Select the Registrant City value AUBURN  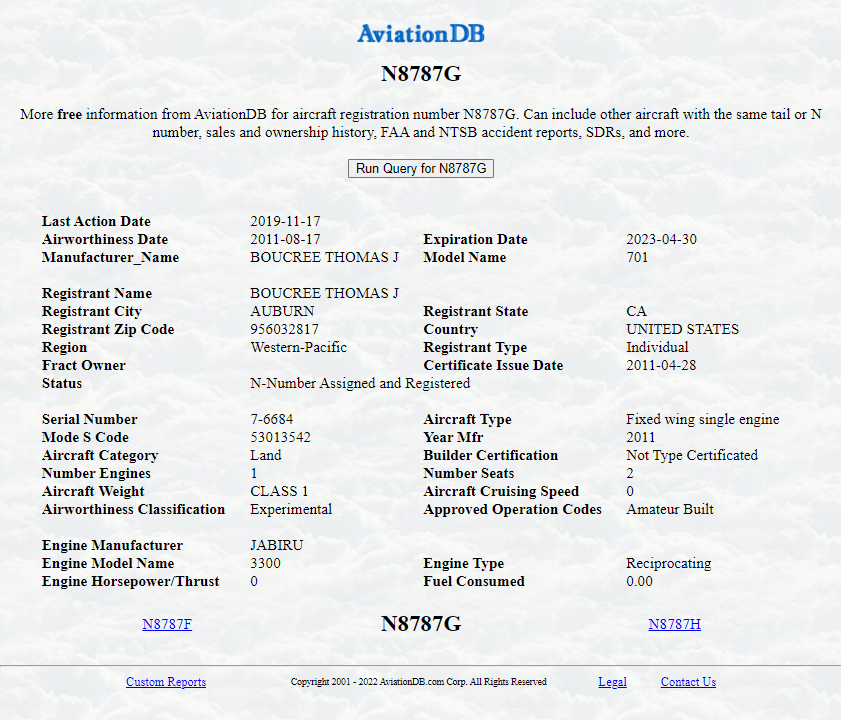[x=282, y=311]
